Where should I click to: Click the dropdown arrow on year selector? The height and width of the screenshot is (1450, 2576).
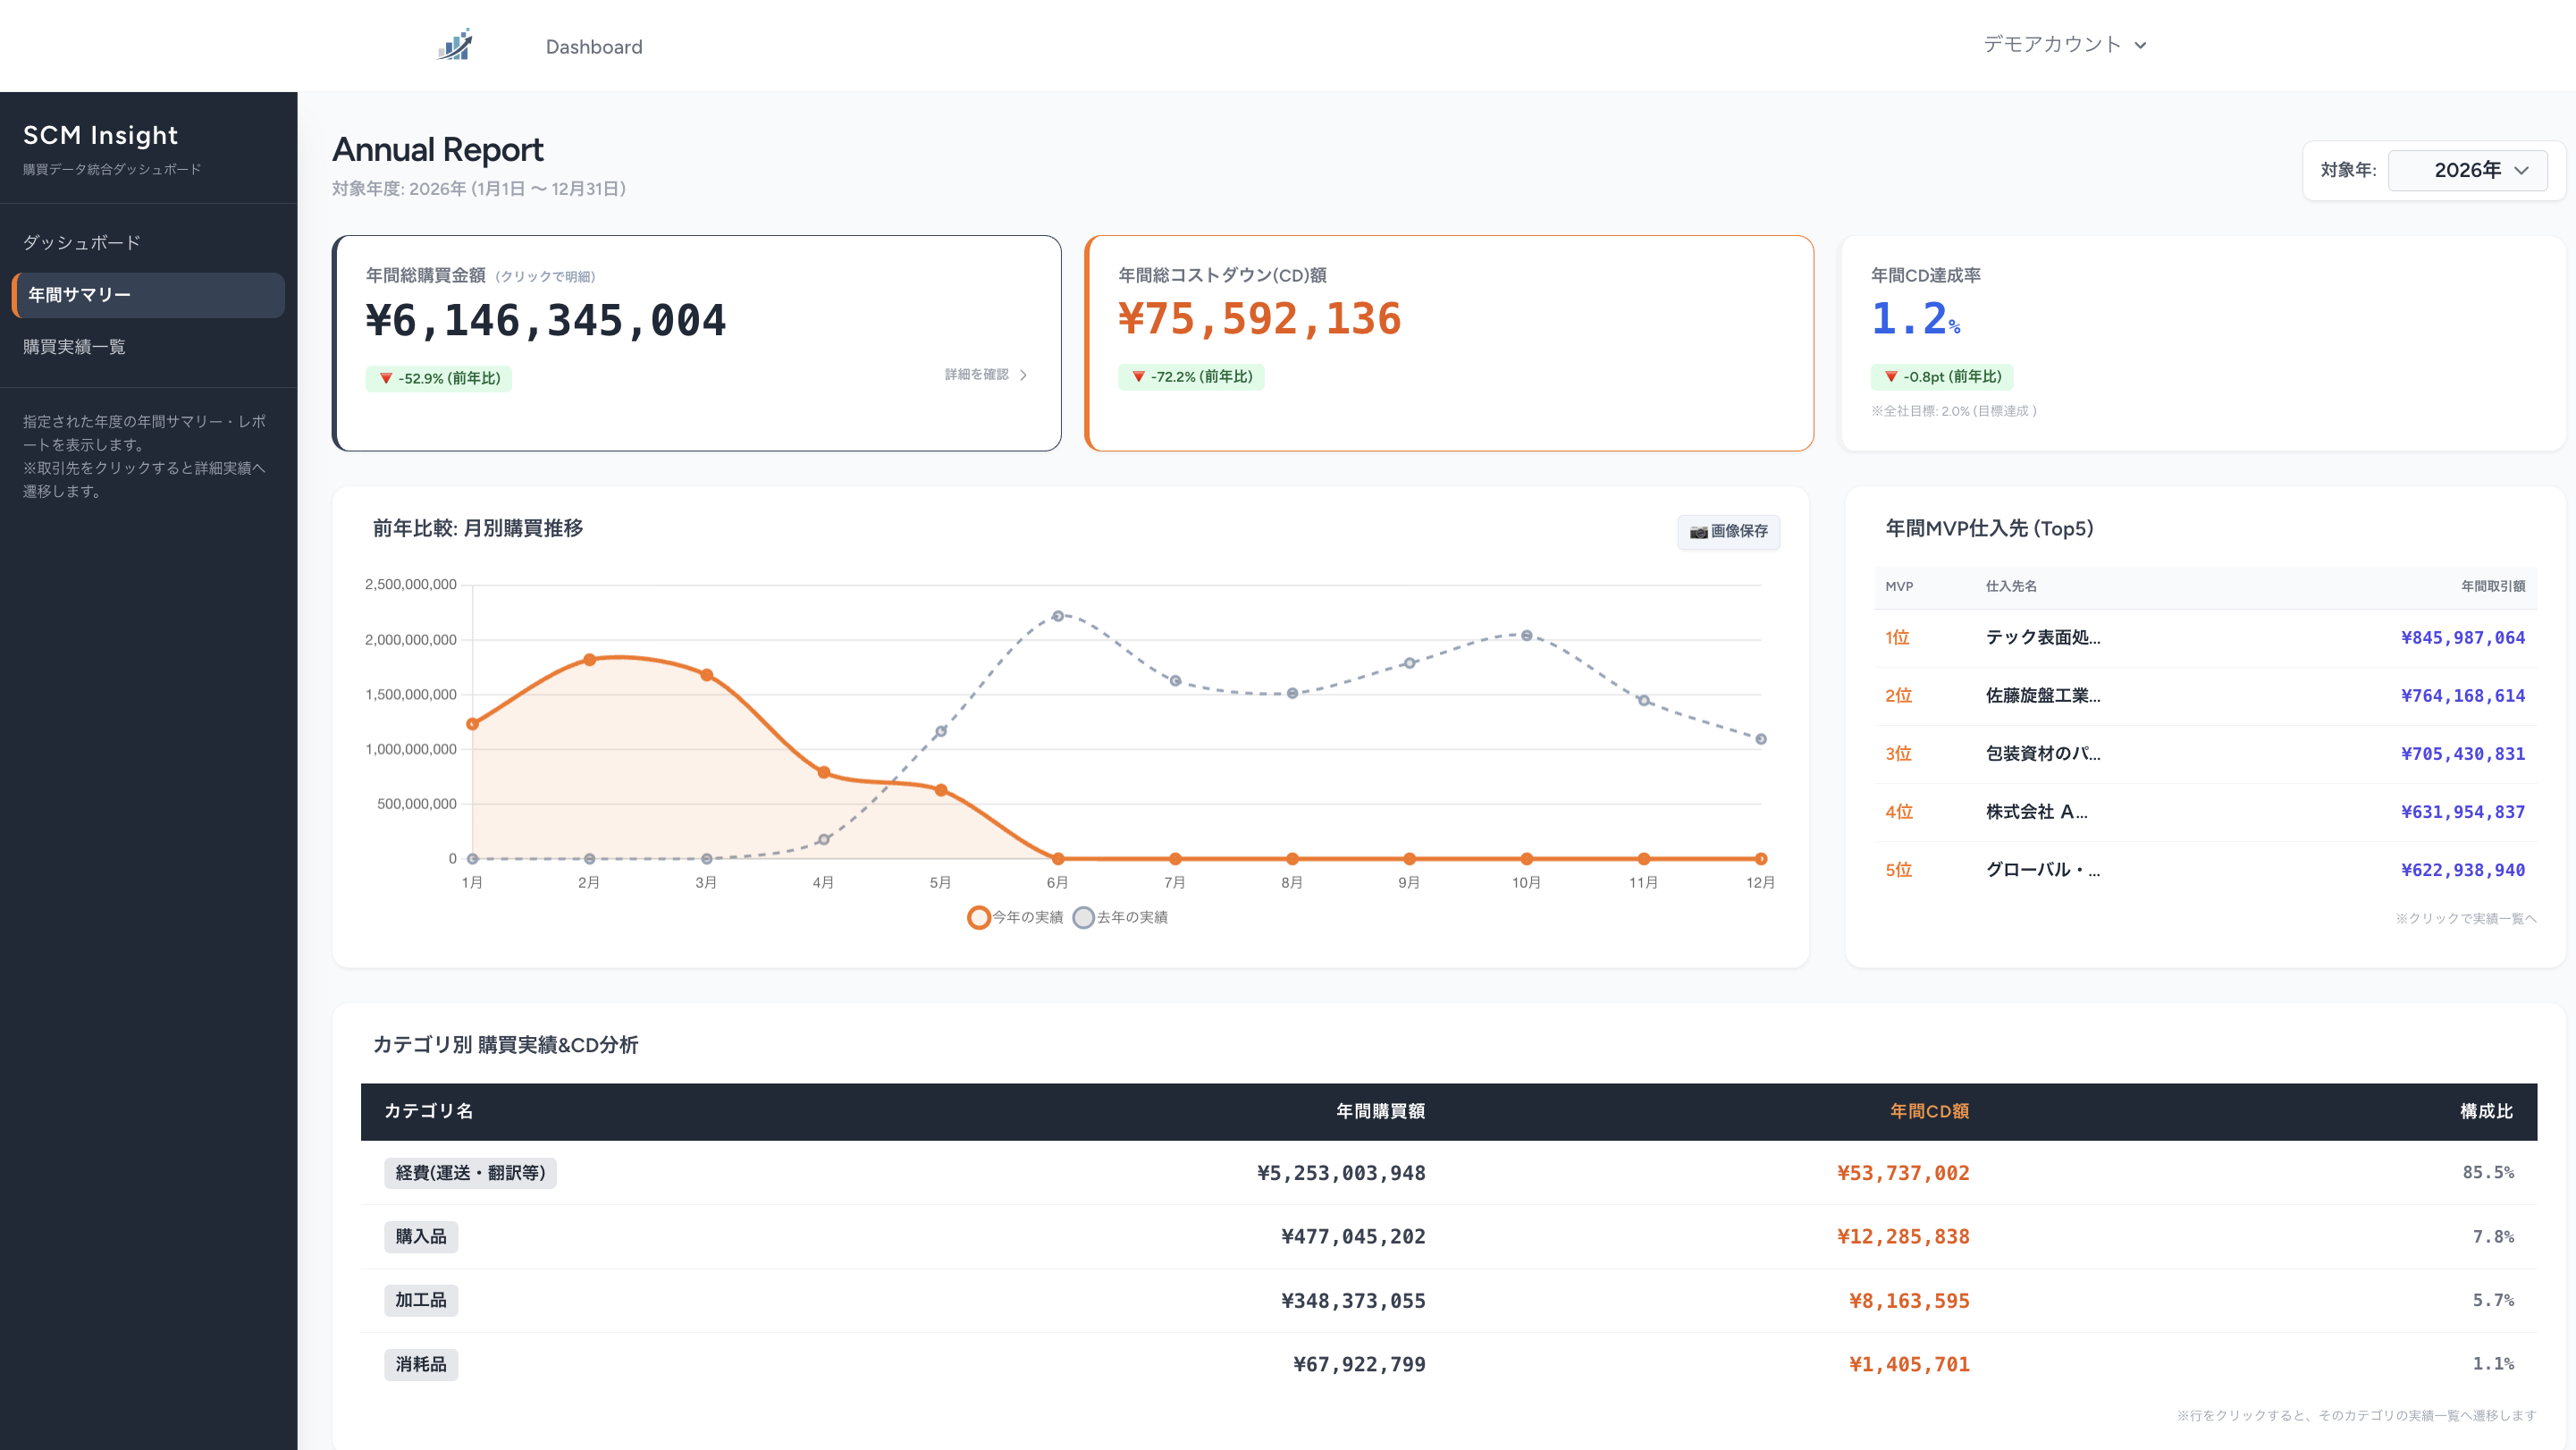click(x=2523, y=169)
